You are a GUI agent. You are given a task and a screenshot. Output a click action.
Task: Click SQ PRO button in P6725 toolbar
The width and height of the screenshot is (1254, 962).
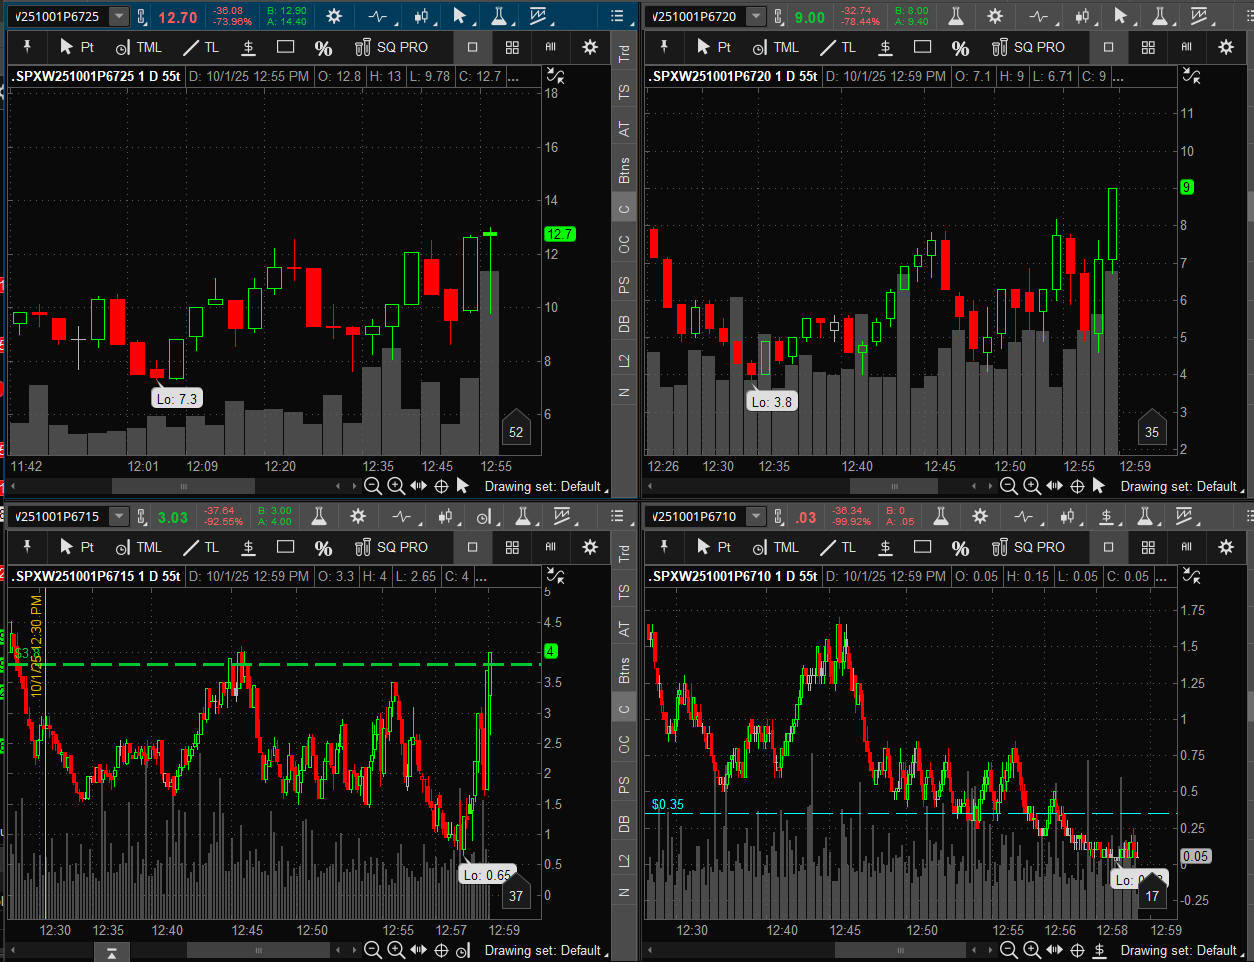tap(392, 47)
